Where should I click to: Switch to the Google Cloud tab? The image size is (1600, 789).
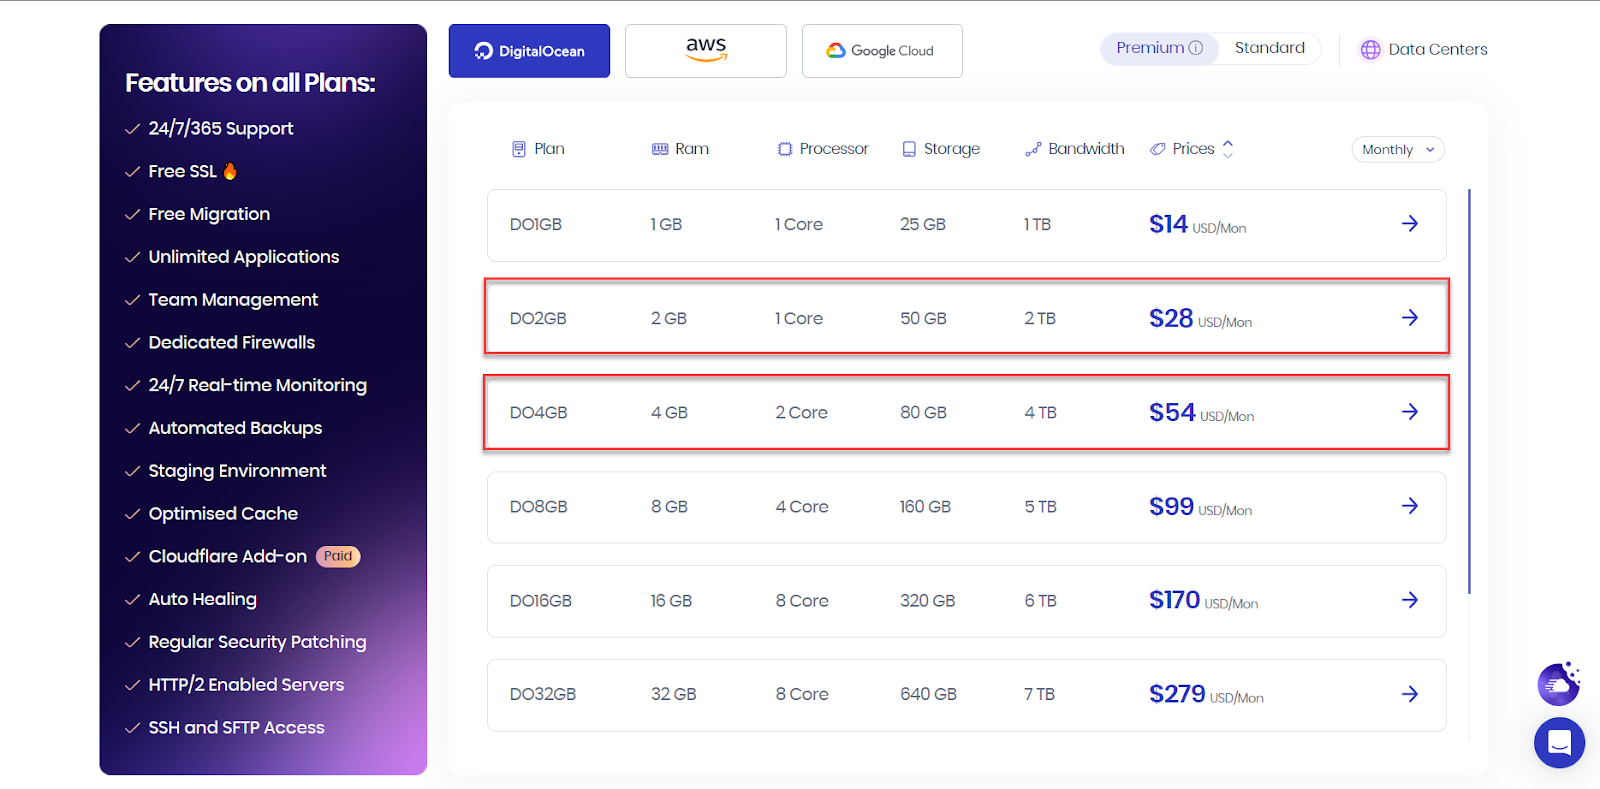coord(882,51)
